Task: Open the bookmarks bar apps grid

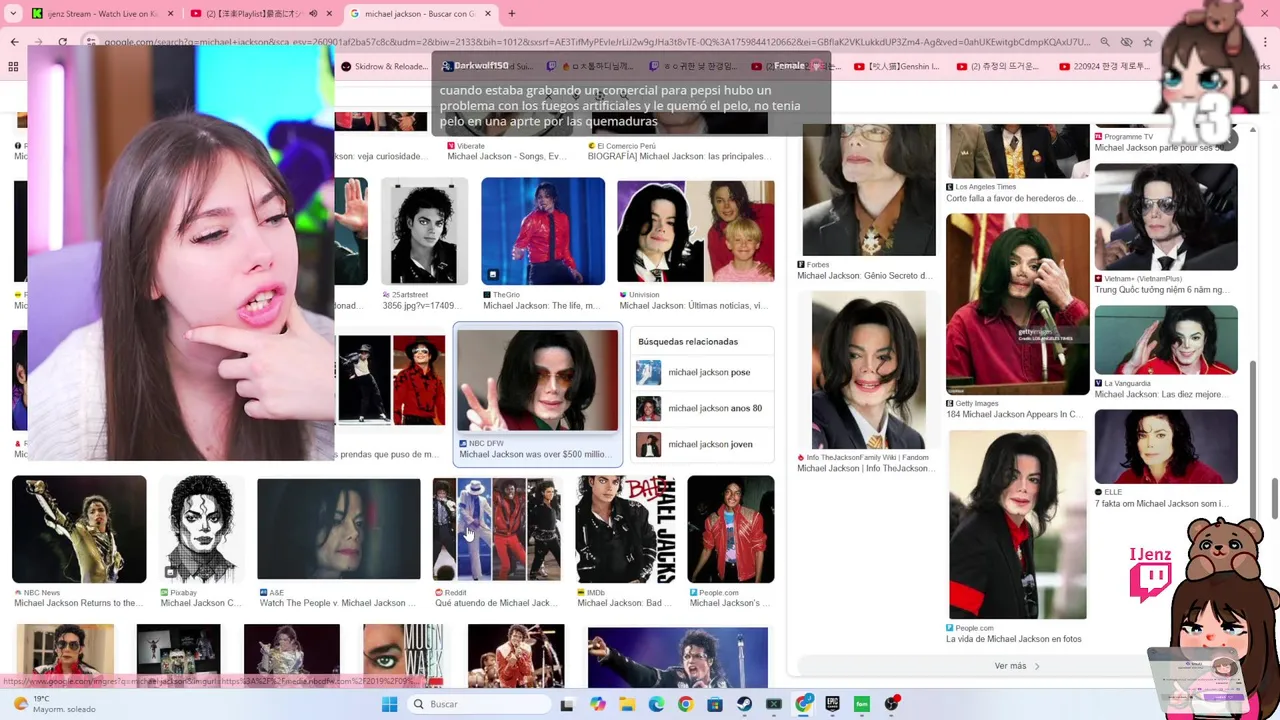Action: [x=13, y=67]
